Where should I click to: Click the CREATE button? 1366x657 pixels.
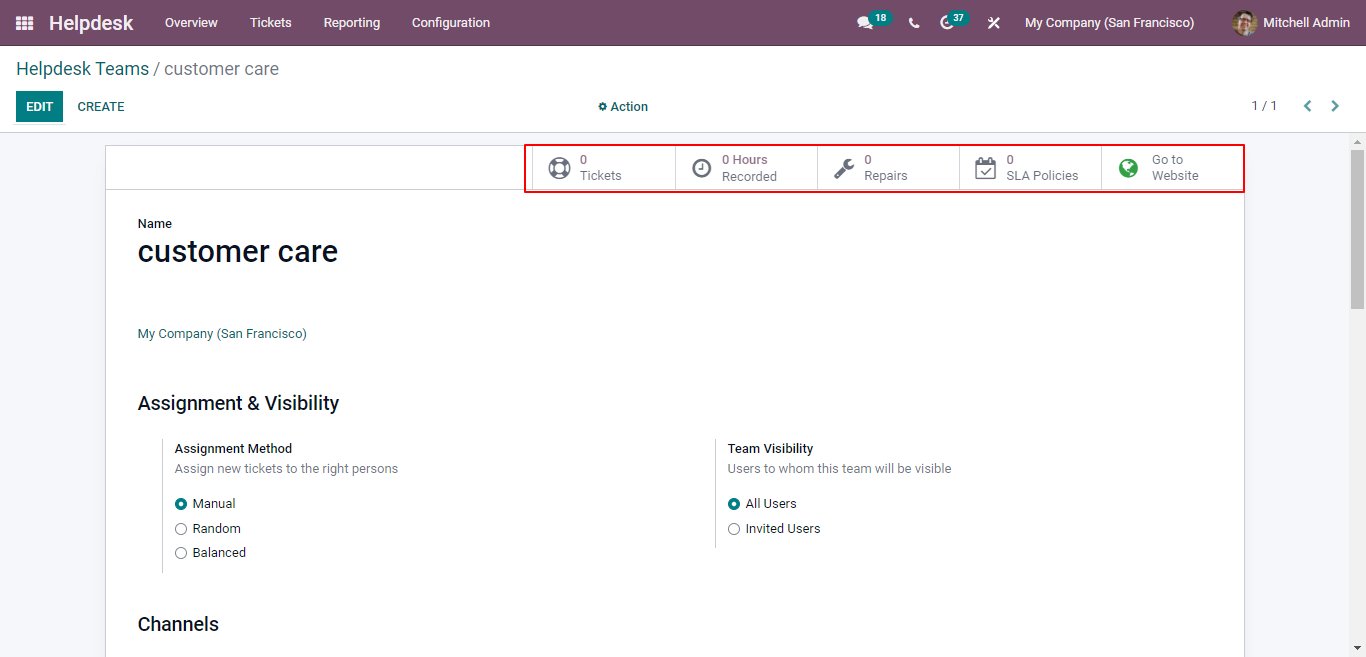click(x=101, y=106)
